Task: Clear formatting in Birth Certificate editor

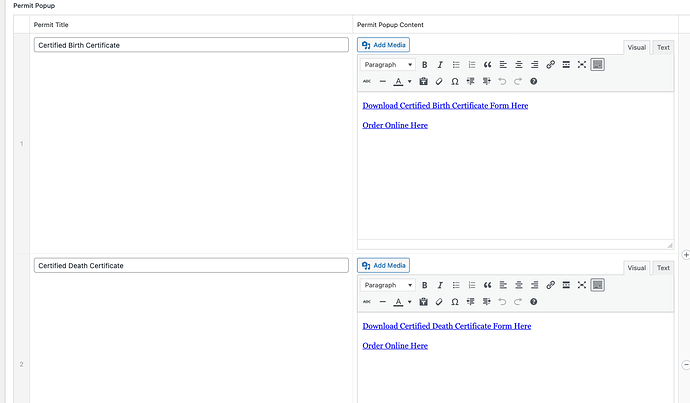Action: point(439,81)
